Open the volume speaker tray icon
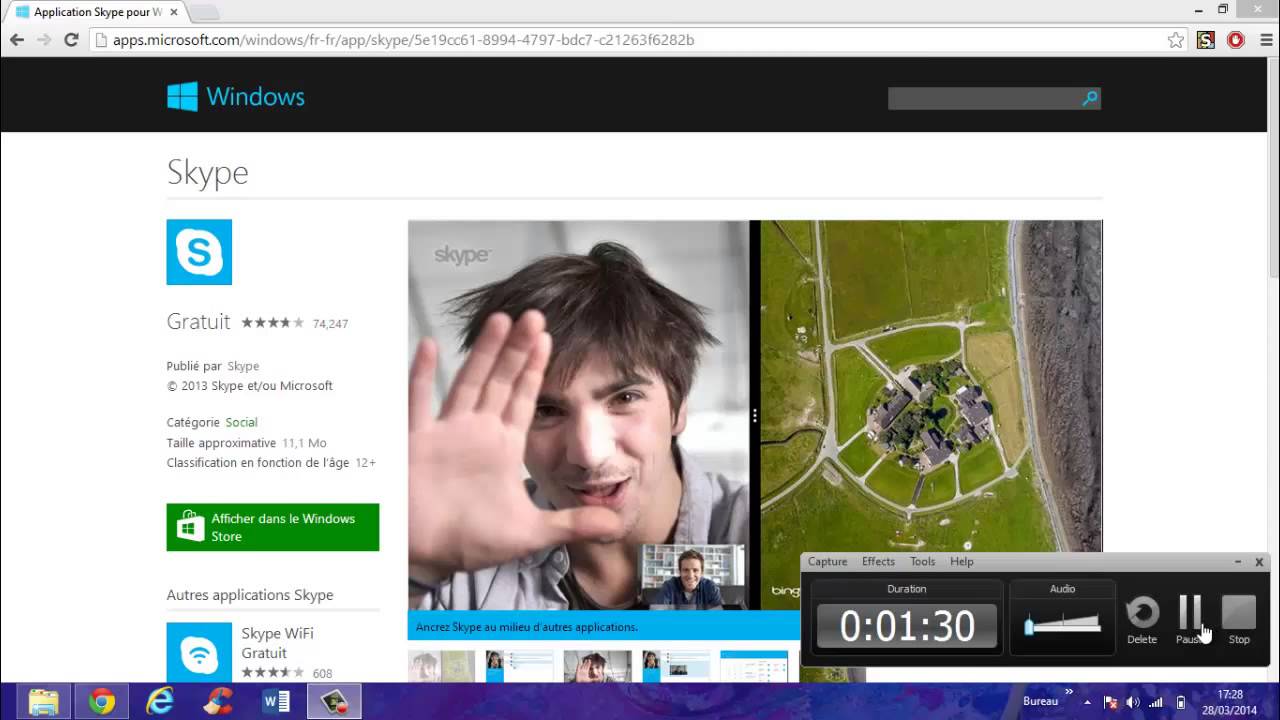This screenshot has height=720, width=1280. tap(1132, 702)
